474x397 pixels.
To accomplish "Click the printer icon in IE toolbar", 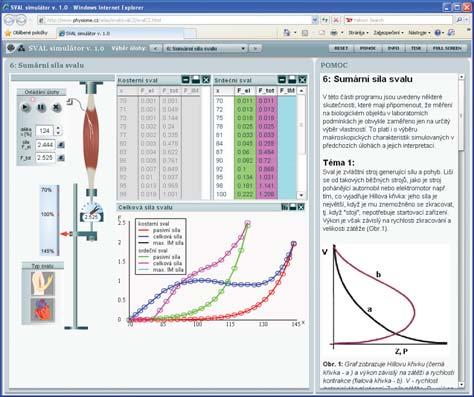I will 333,33.
